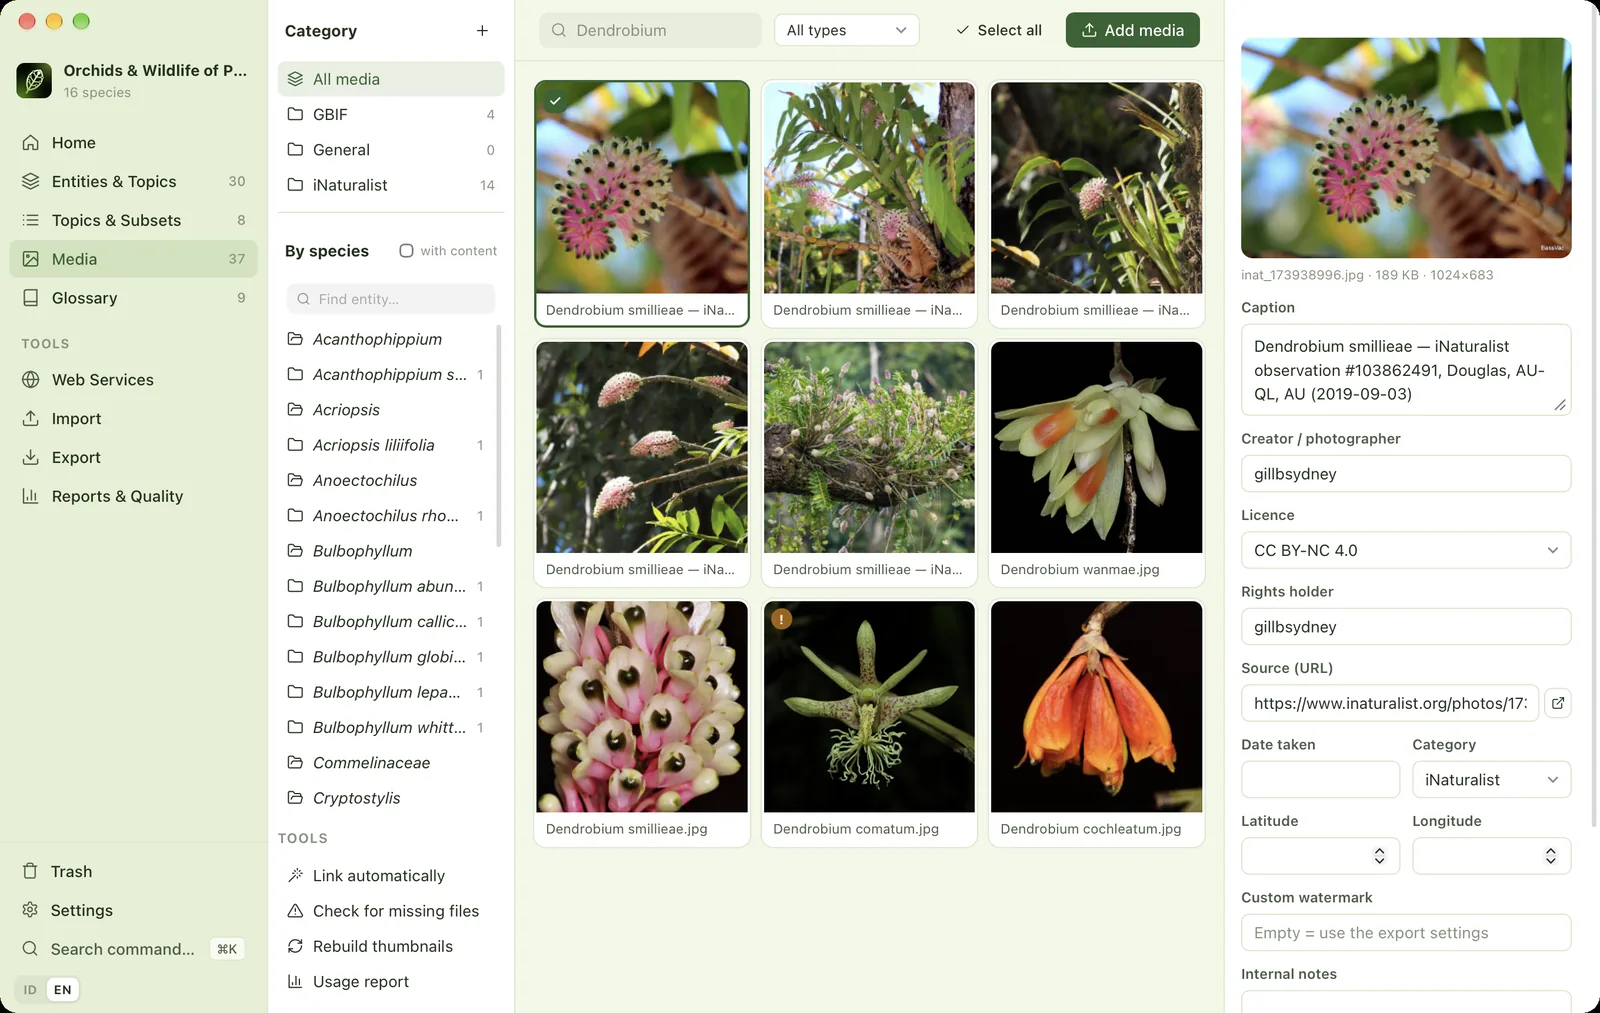
Task: Open the Home page
Action: pyautogui.click(x=133, y=143)
